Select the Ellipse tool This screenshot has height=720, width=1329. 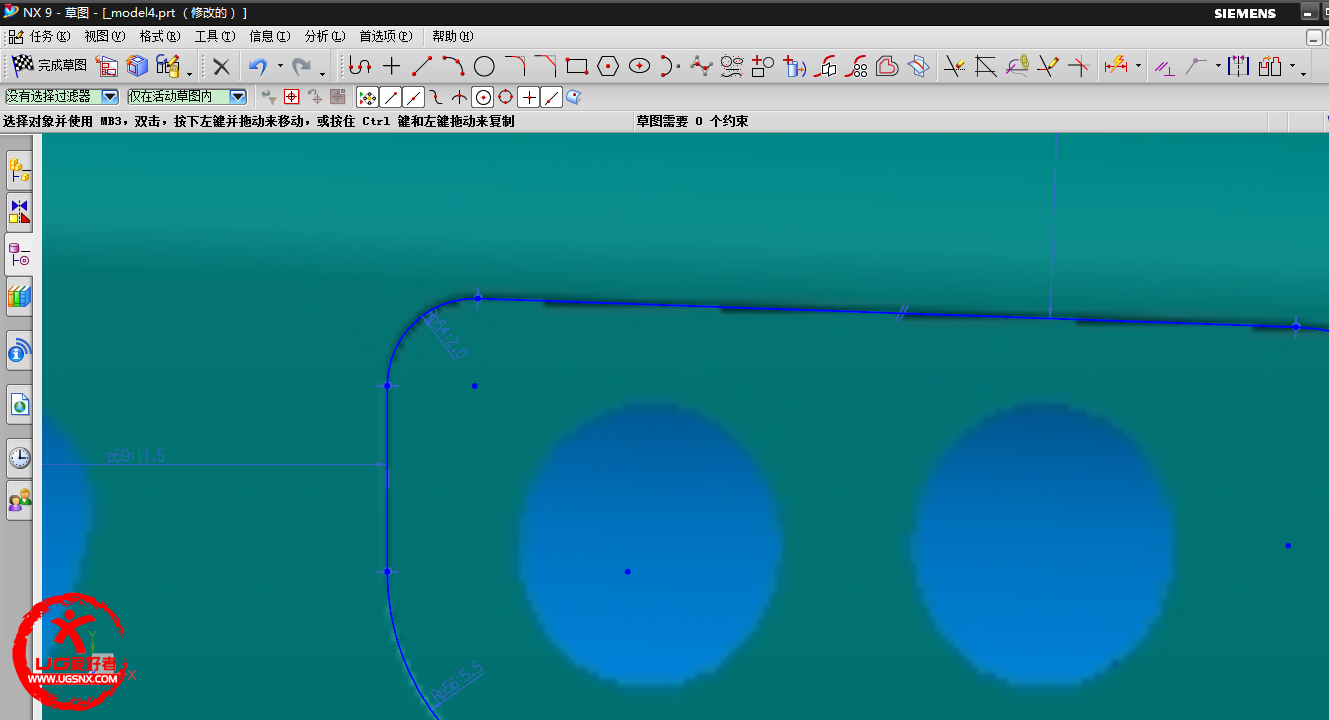(639, 67)
